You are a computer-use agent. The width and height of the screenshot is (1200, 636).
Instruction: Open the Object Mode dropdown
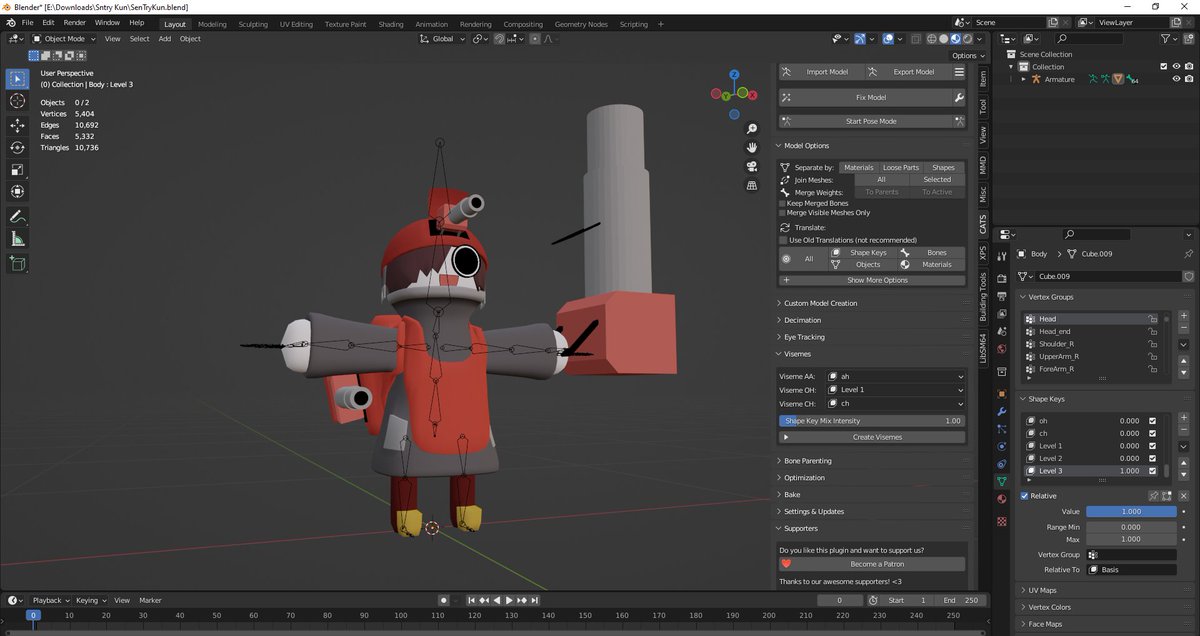click(64, 39)
